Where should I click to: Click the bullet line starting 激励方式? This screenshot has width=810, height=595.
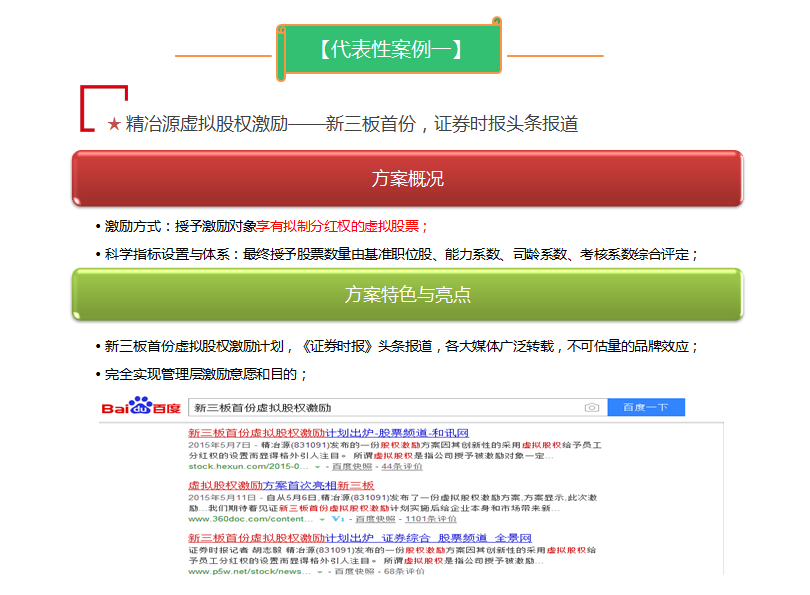262,226
